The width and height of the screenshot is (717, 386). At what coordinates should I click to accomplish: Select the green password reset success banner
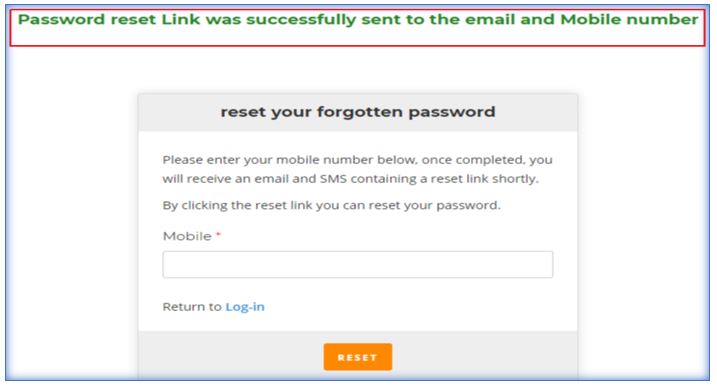point(358,27)
